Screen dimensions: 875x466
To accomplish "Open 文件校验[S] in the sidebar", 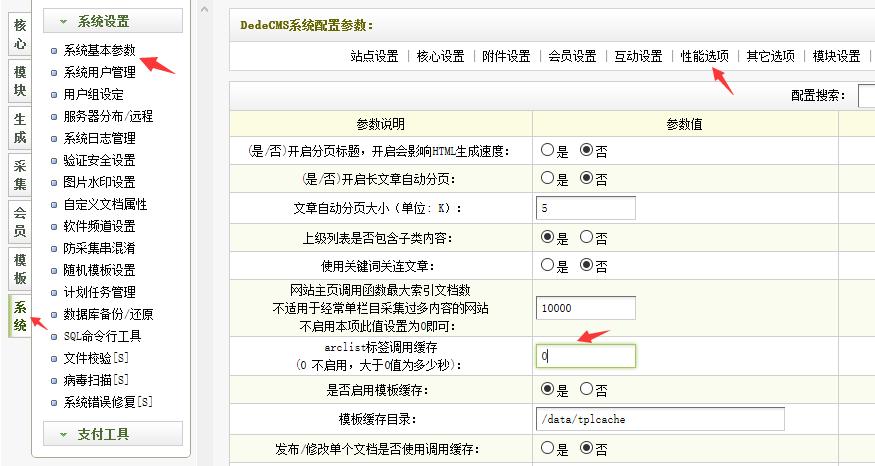I will click(x=96, y=358).
